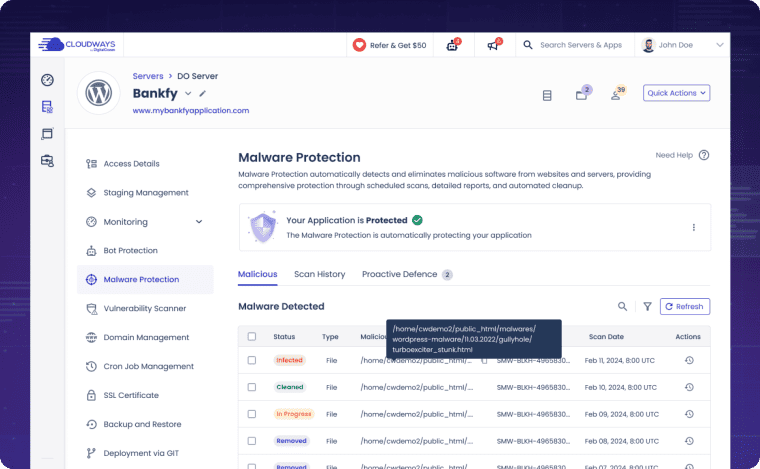The image size is (760, 469).
Task: Check the box for the Infected row
Action: [x=252, y=360]
